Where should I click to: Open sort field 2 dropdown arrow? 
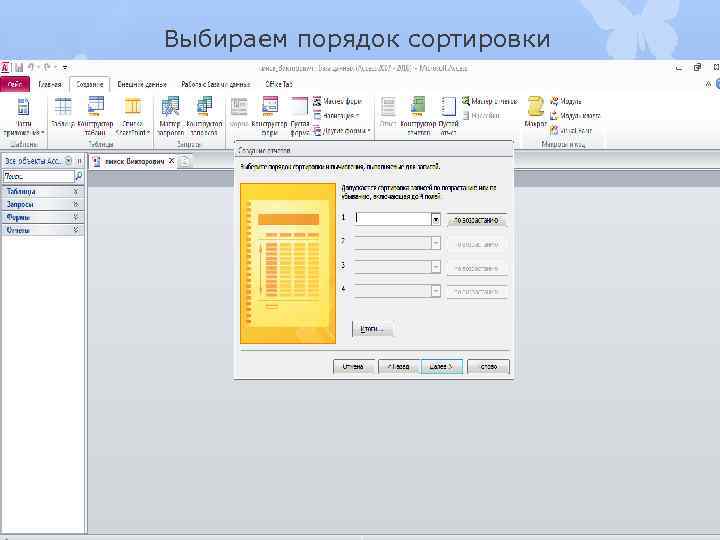(435, 243)
